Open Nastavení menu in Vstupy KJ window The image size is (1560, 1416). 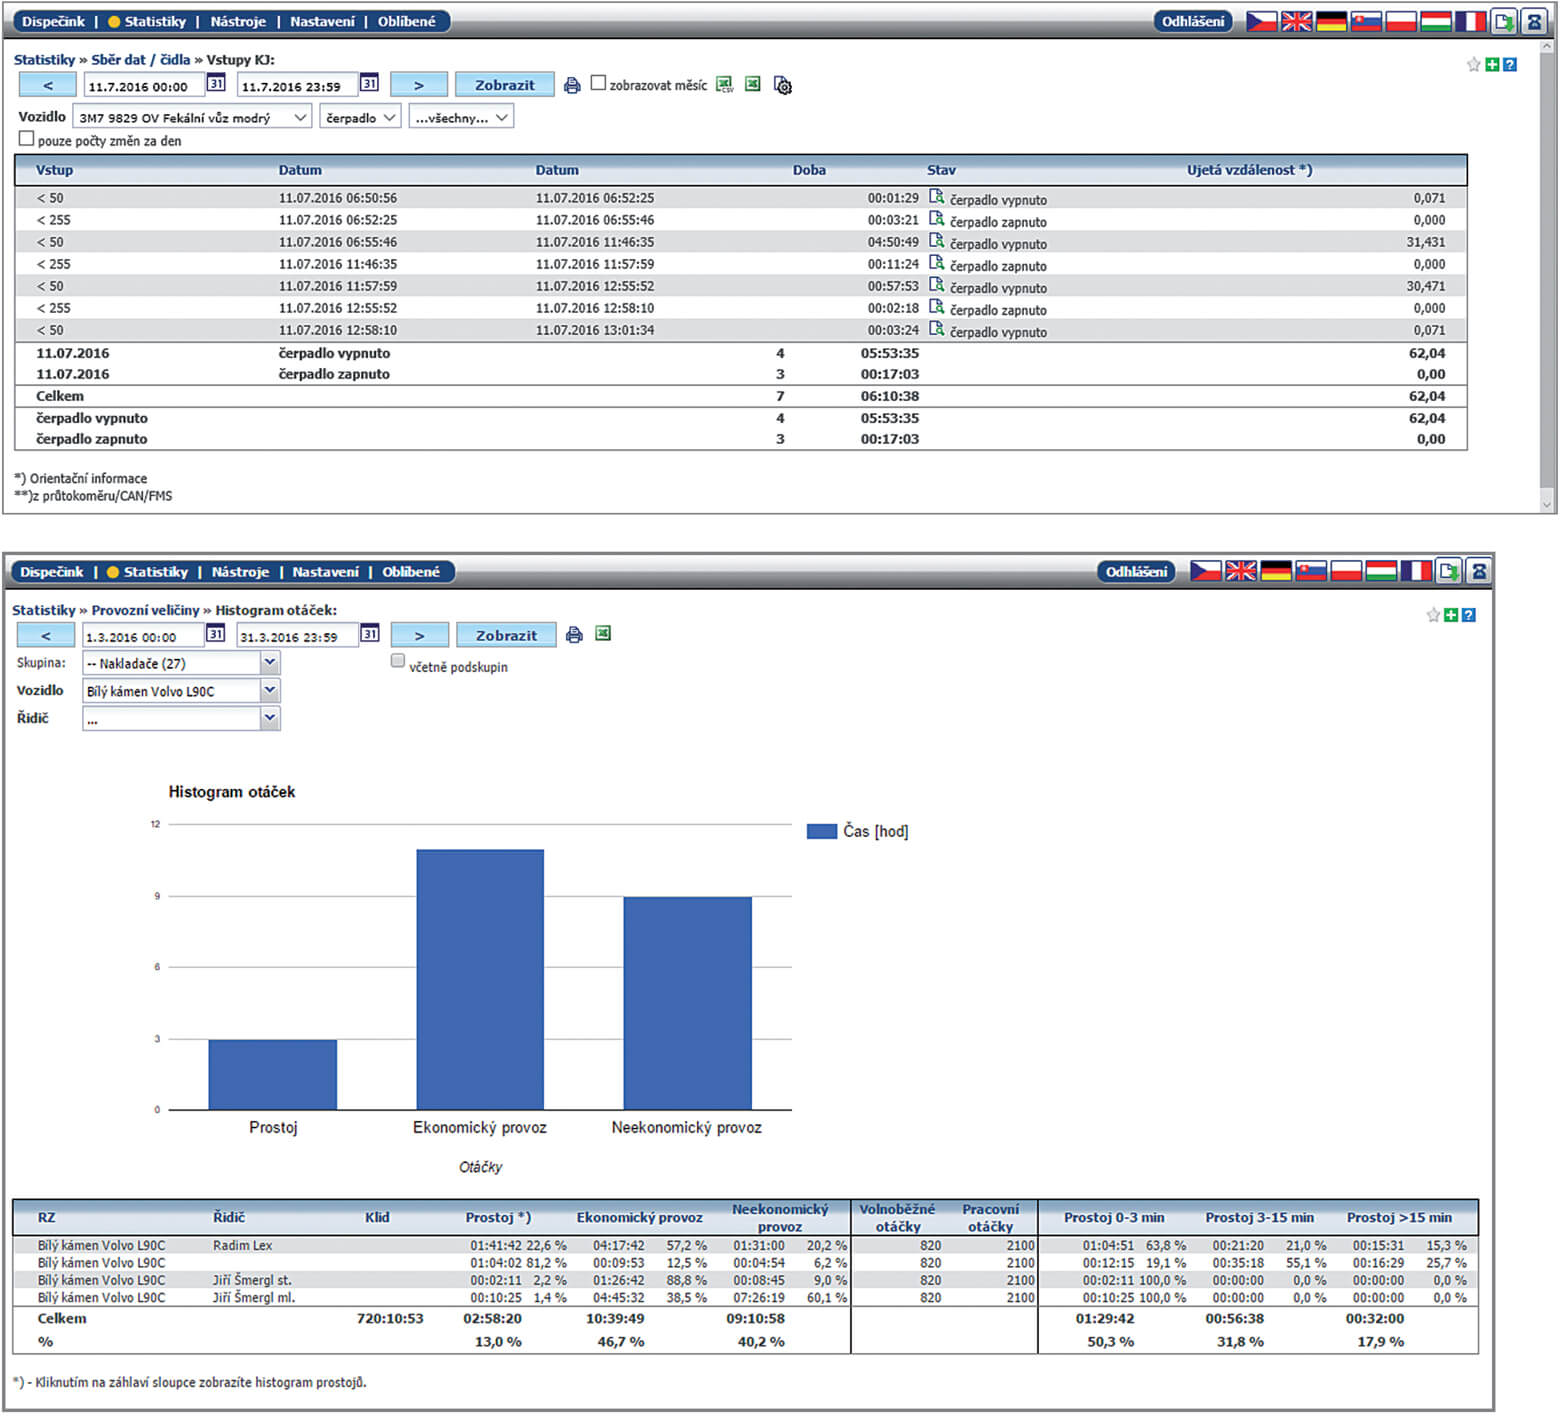coord(322,21)
